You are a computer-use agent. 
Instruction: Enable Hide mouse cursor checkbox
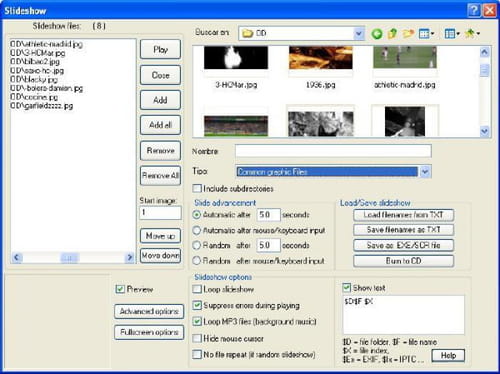tap(197, 338)
